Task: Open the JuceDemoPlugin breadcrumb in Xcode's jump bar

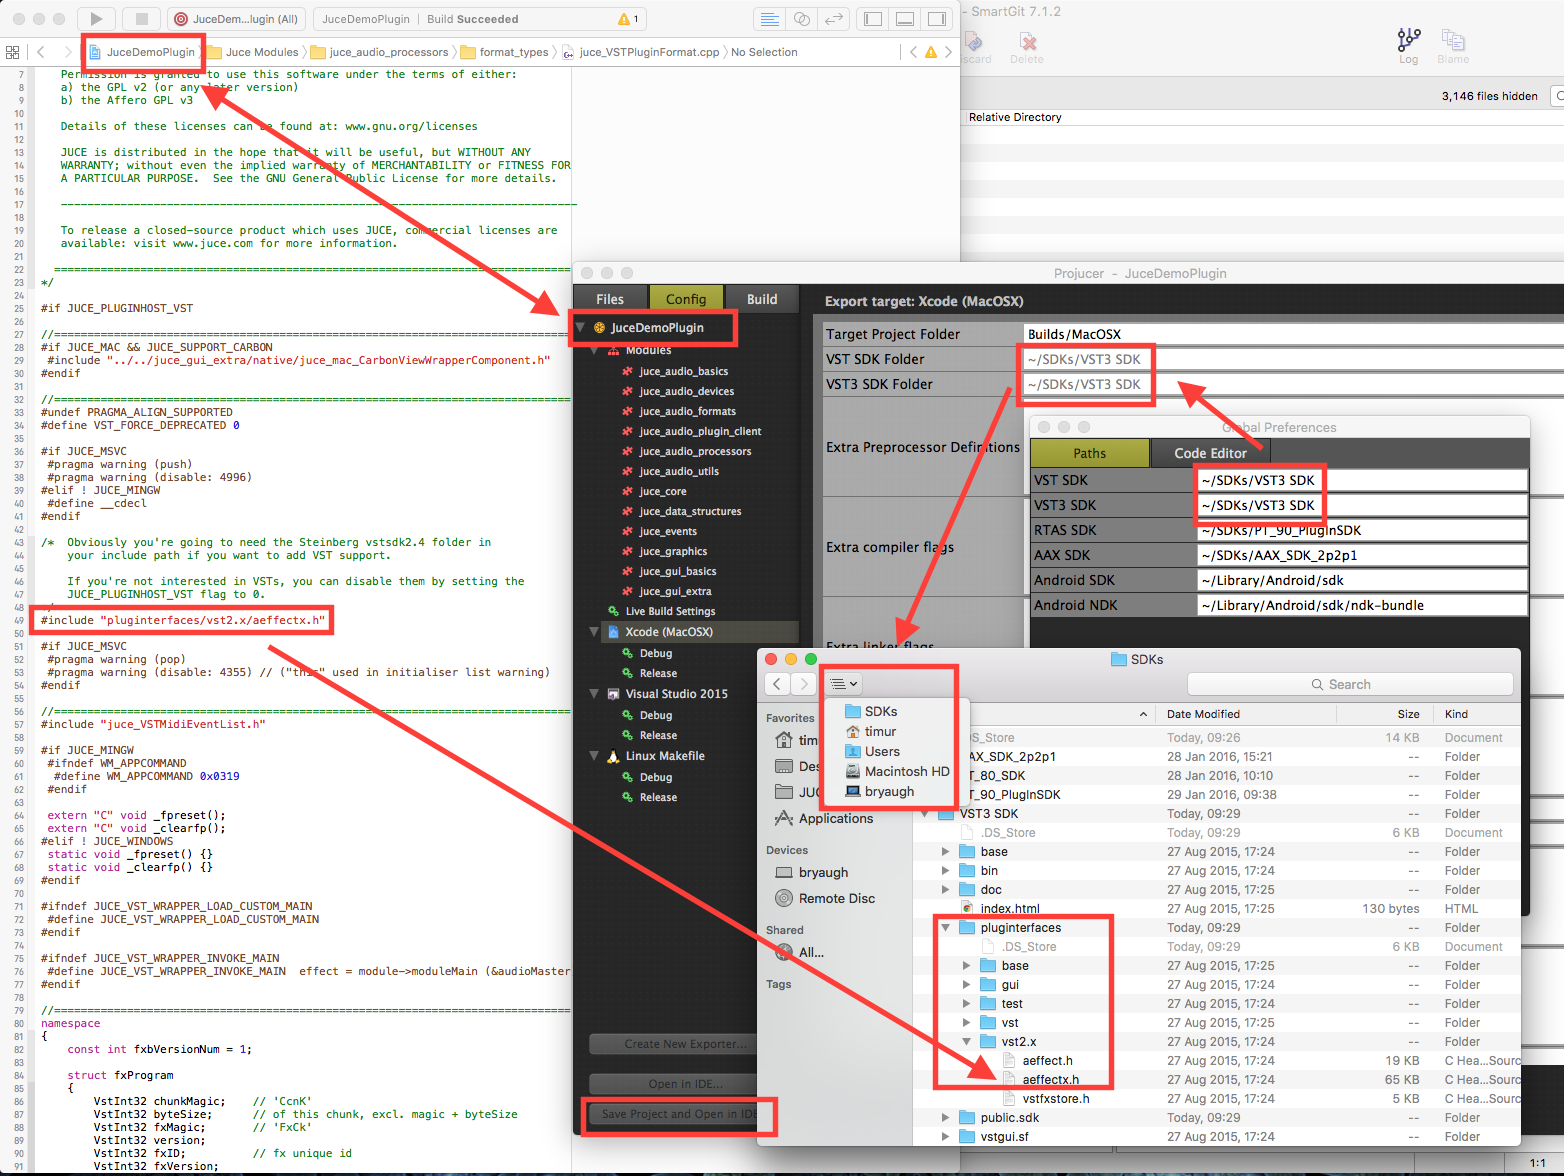Action: tap(143, 52)
